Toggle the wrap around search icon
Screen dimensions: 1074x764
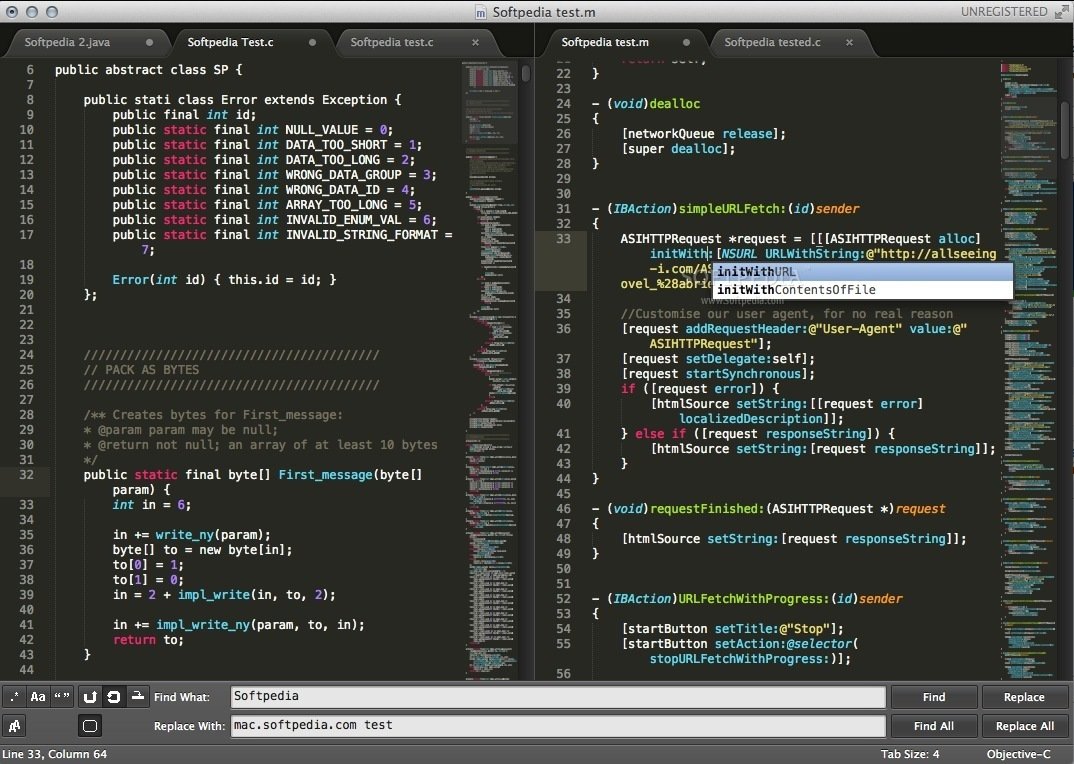pyautogui.click(x=114, y=697)
